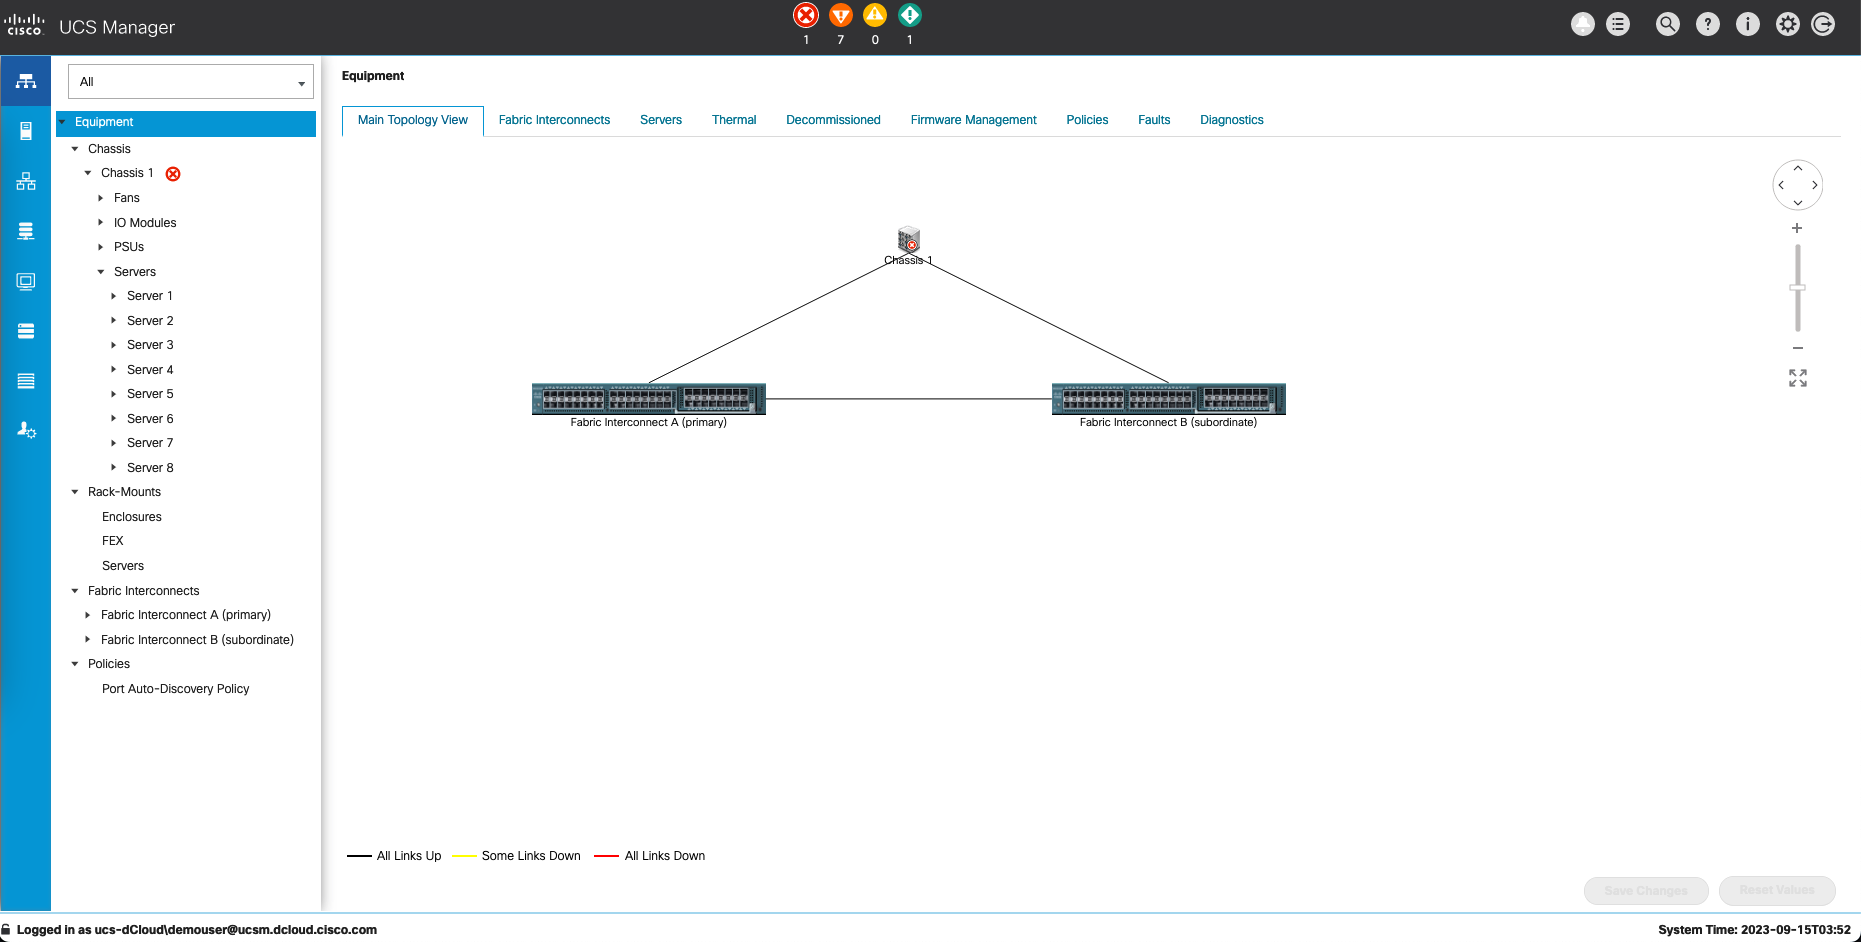Screen dimensions: 1861x942
Task: Open the Firmware Management tab
Action: [x=973, y=120]
